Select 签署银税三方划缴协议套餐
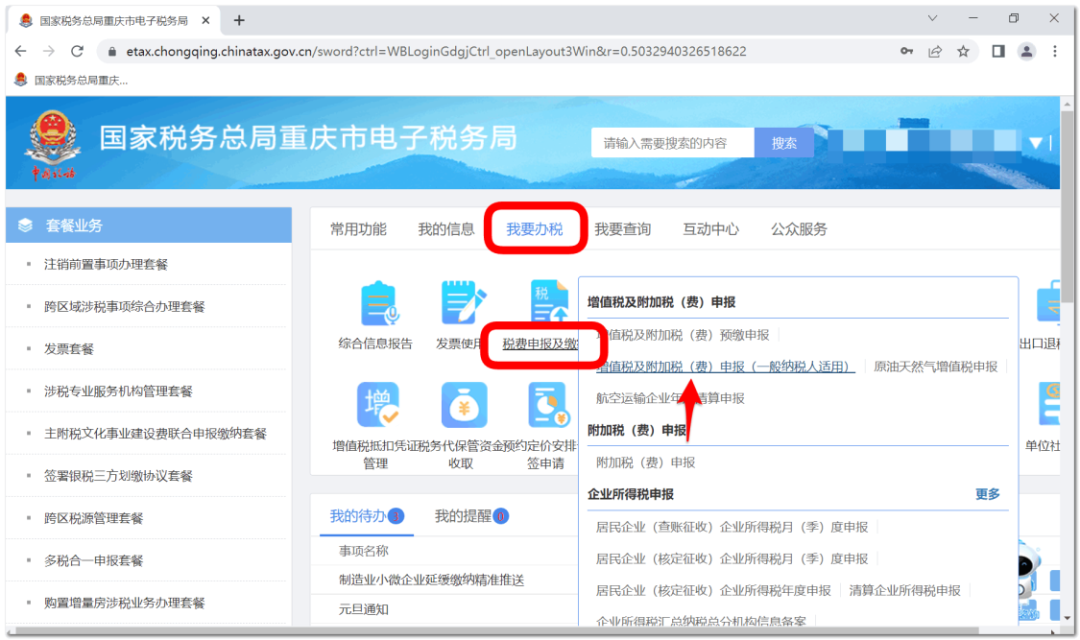 (118, 476)
